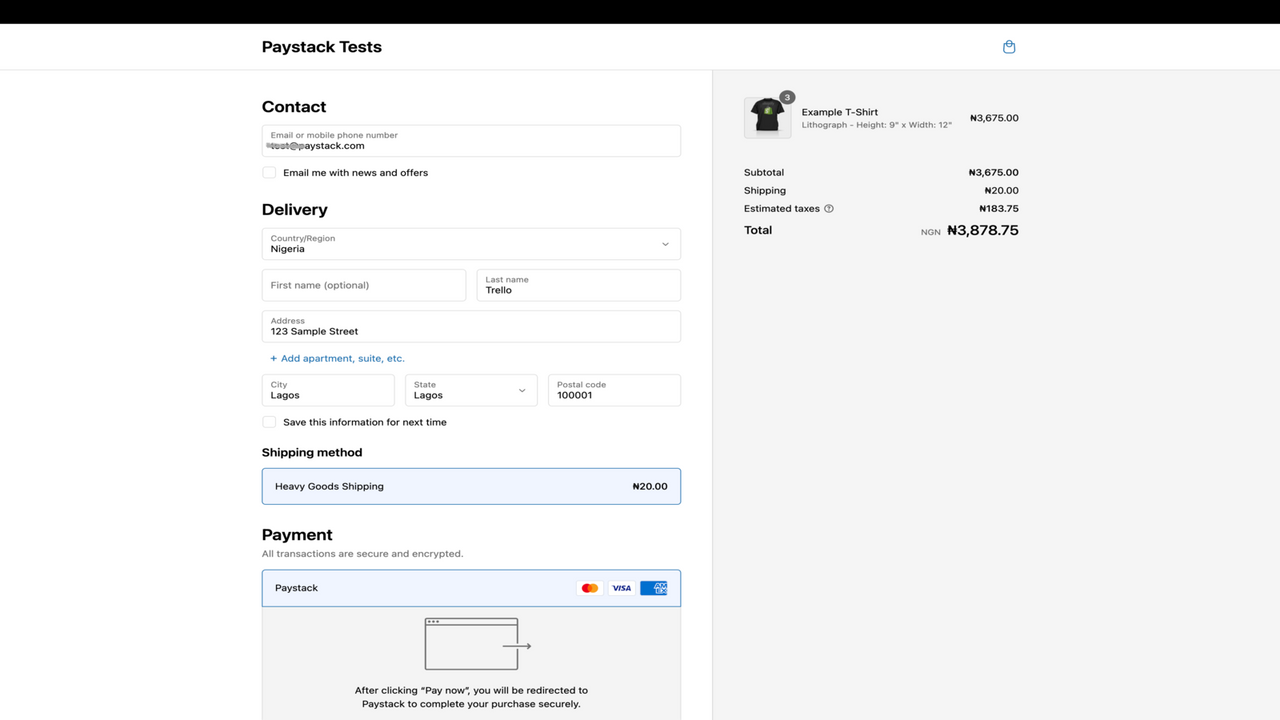The height and width of the screenshot is (720, 1280).
Task: Click the Estimated taxes label
Action: coord(782,209)
